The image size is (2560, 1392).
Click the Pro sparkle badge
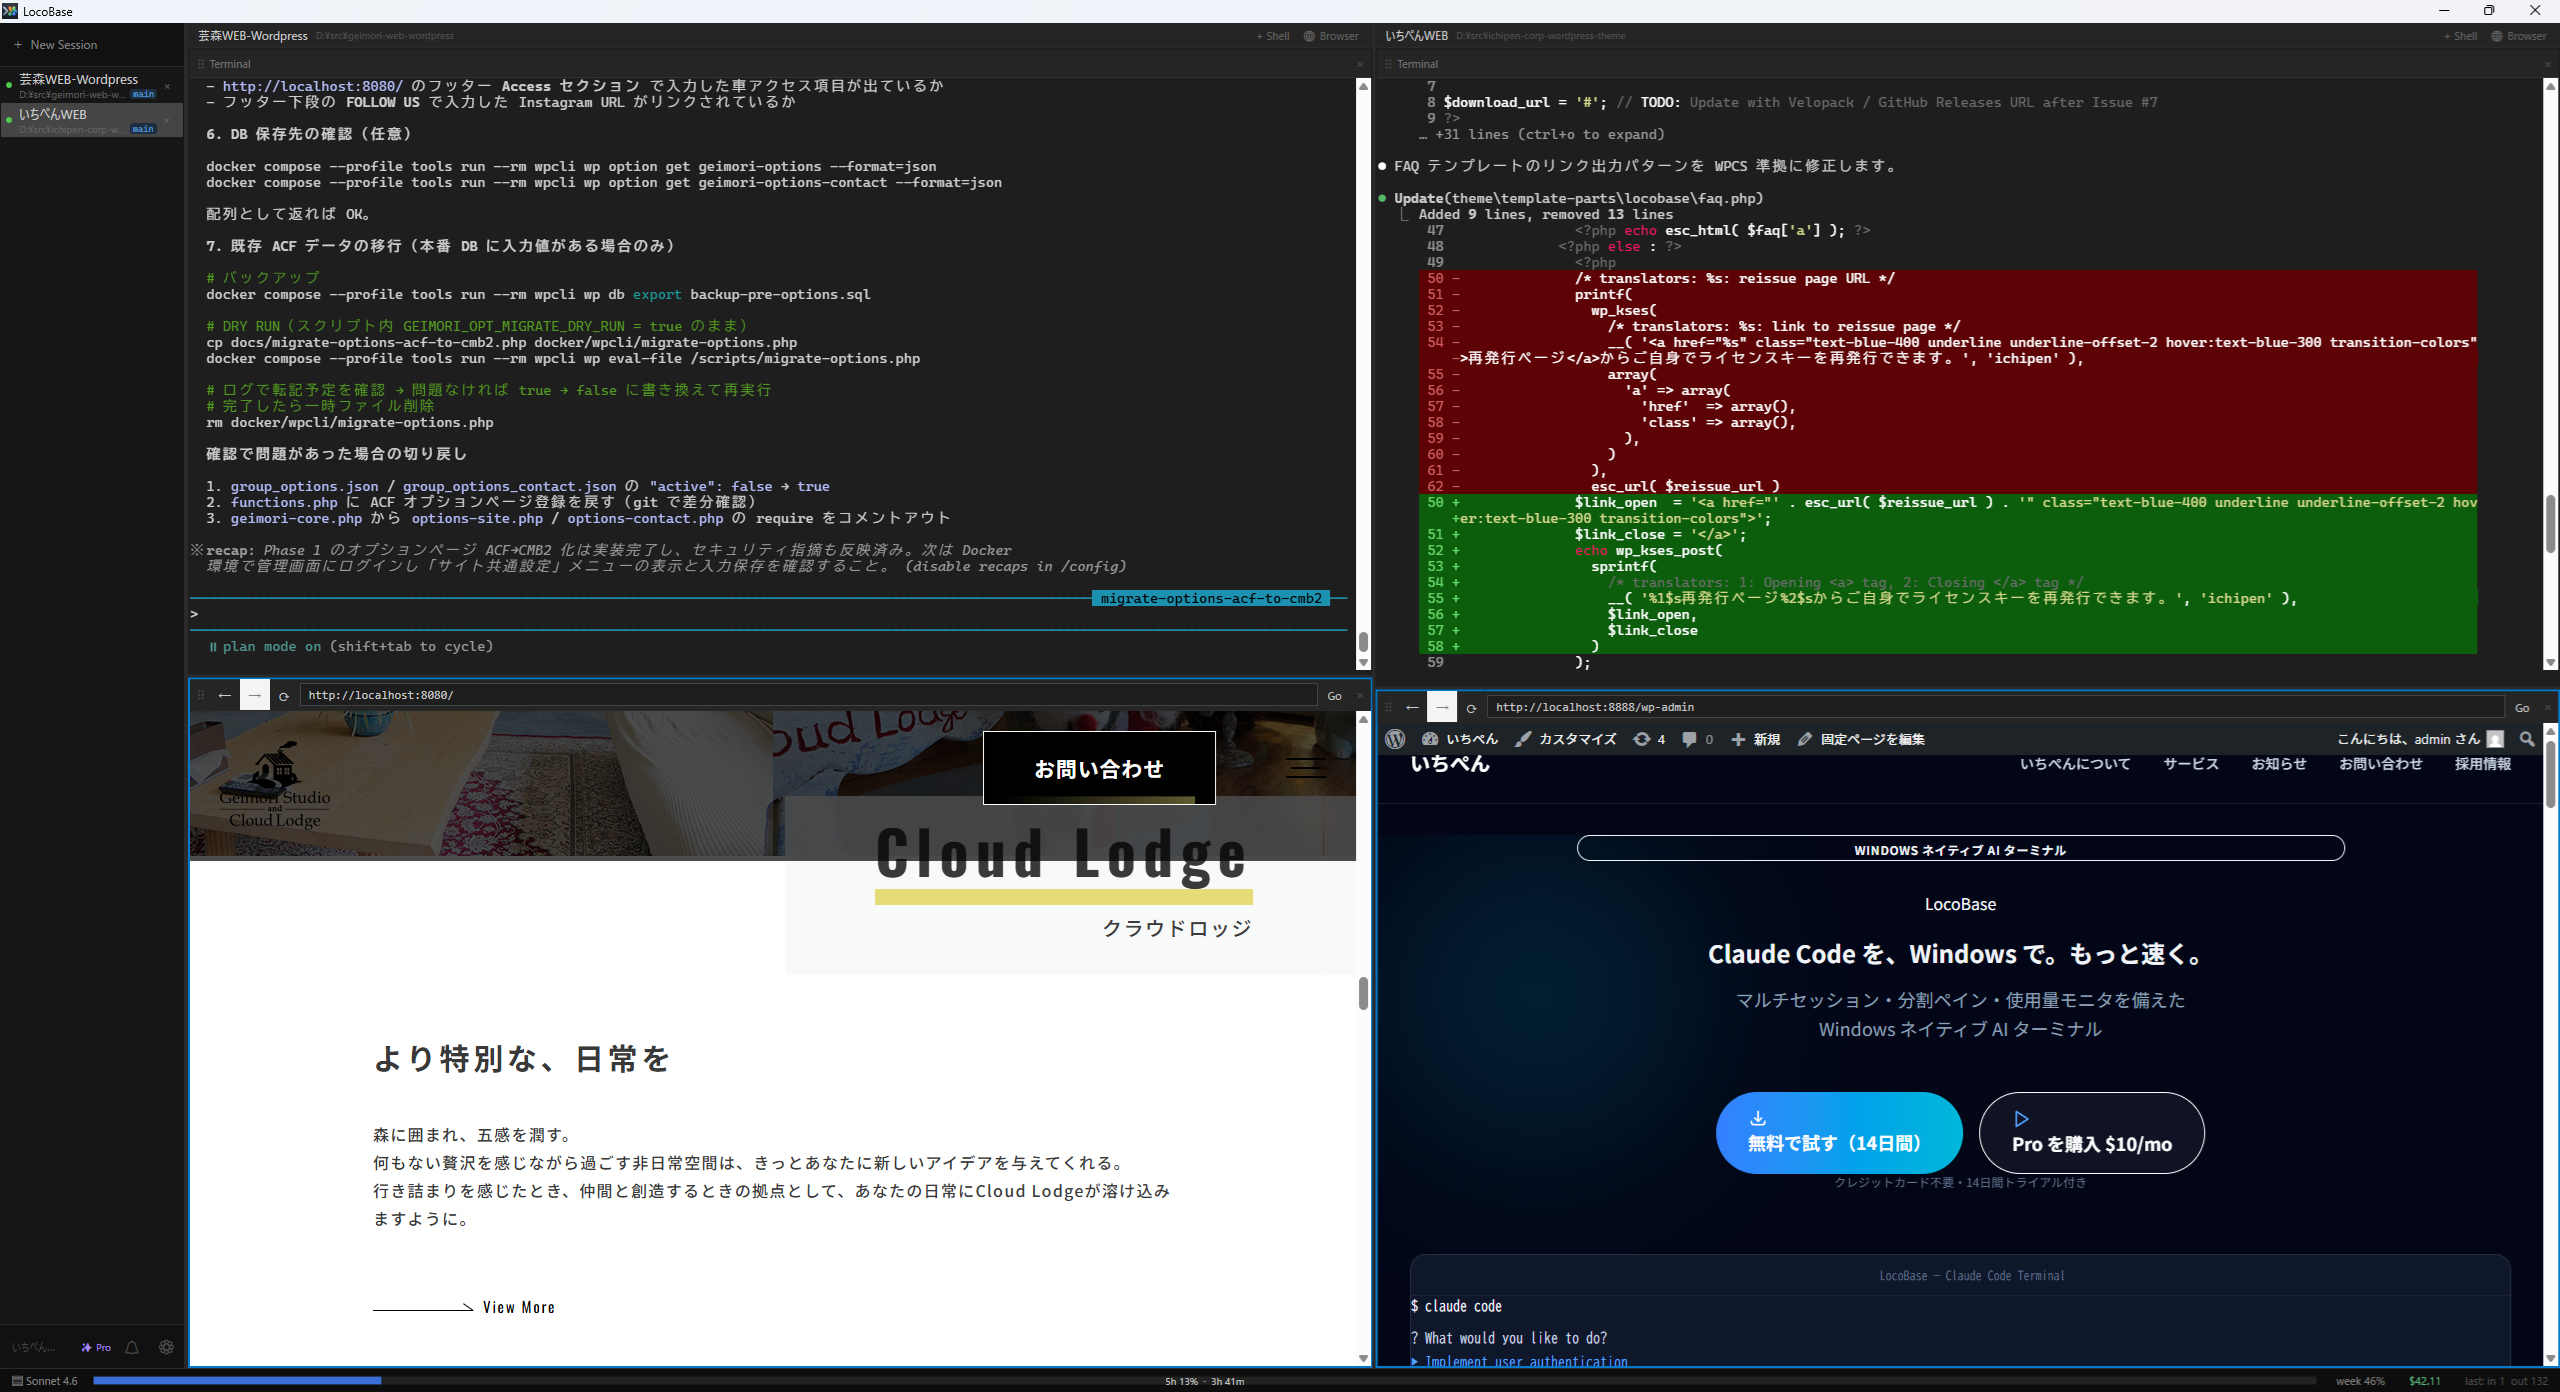pyautogui.click(x=96, y=1347)
